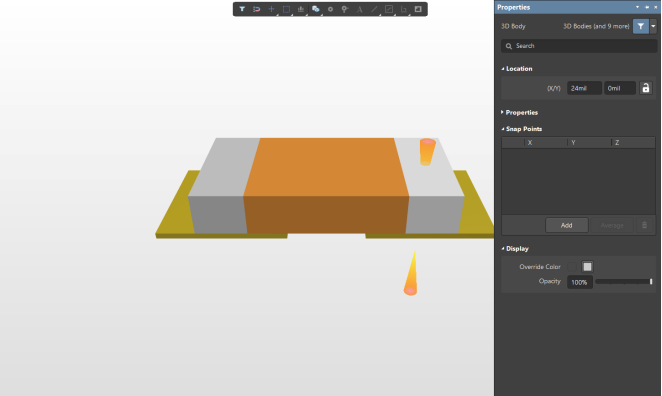Open the Properties panel options menu arrow
The width and height of the screenshot is (662, 396).
click(x=638, y=7)
